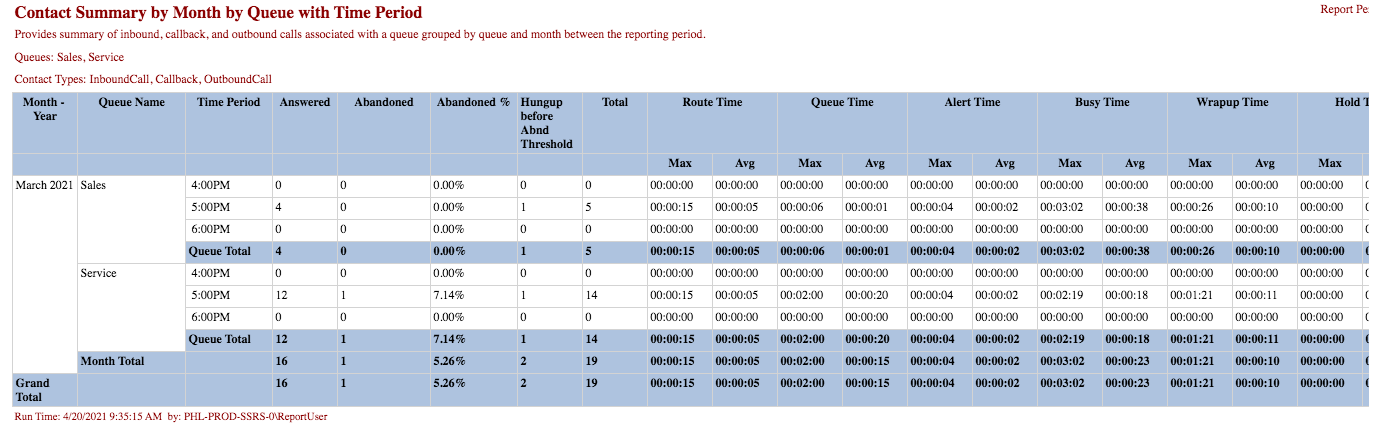Viewport: 1391px width, 438px height.
Task: Click the 'Service' queue name cell
Action: (x=98, y=273)
